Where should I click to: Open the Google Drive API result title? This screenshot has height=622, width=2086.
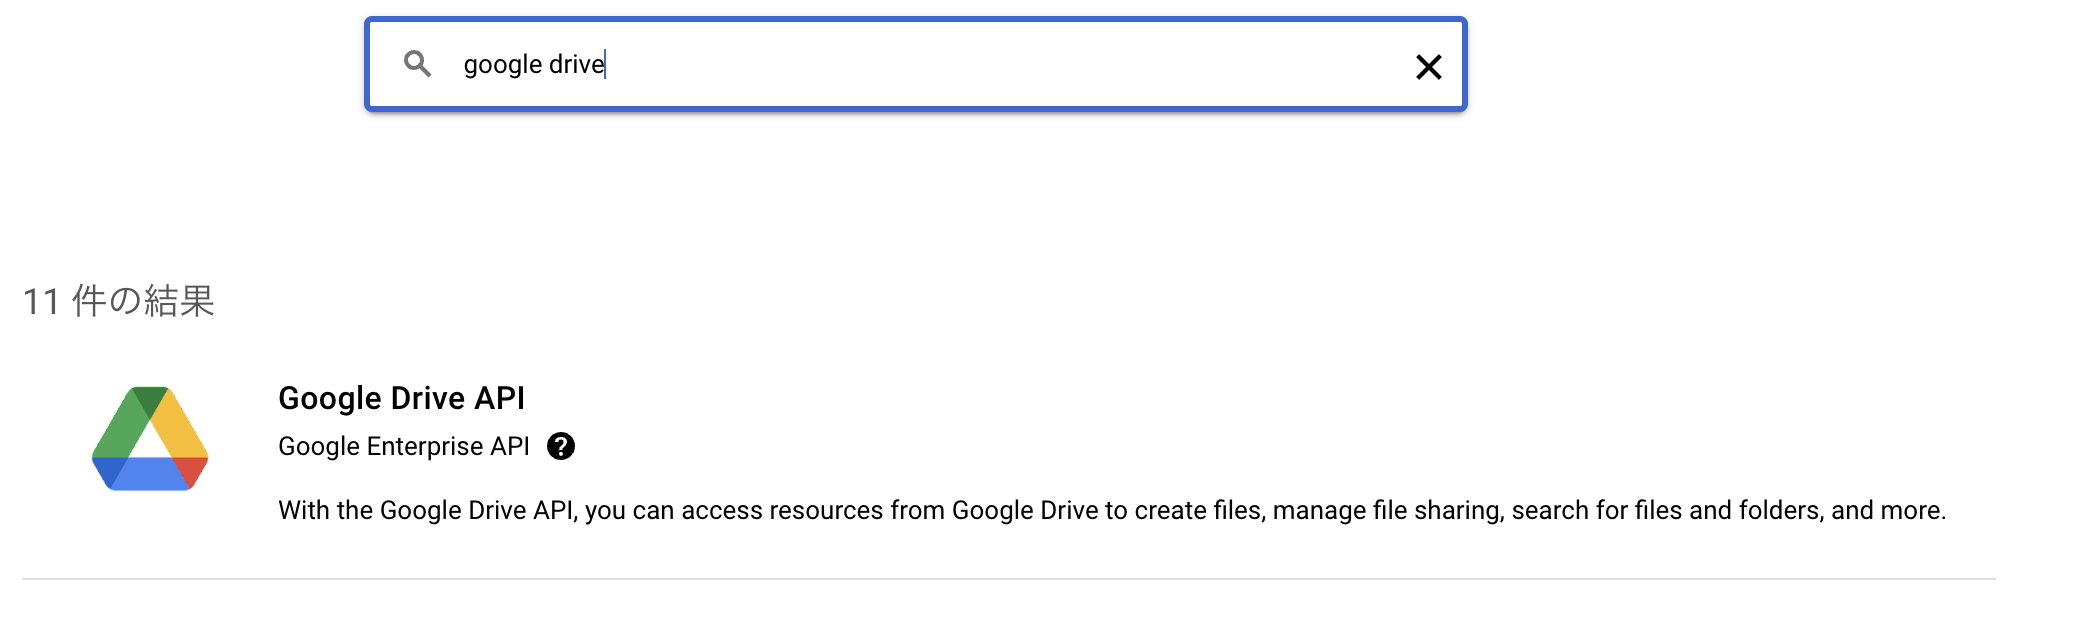coord(401,398)
